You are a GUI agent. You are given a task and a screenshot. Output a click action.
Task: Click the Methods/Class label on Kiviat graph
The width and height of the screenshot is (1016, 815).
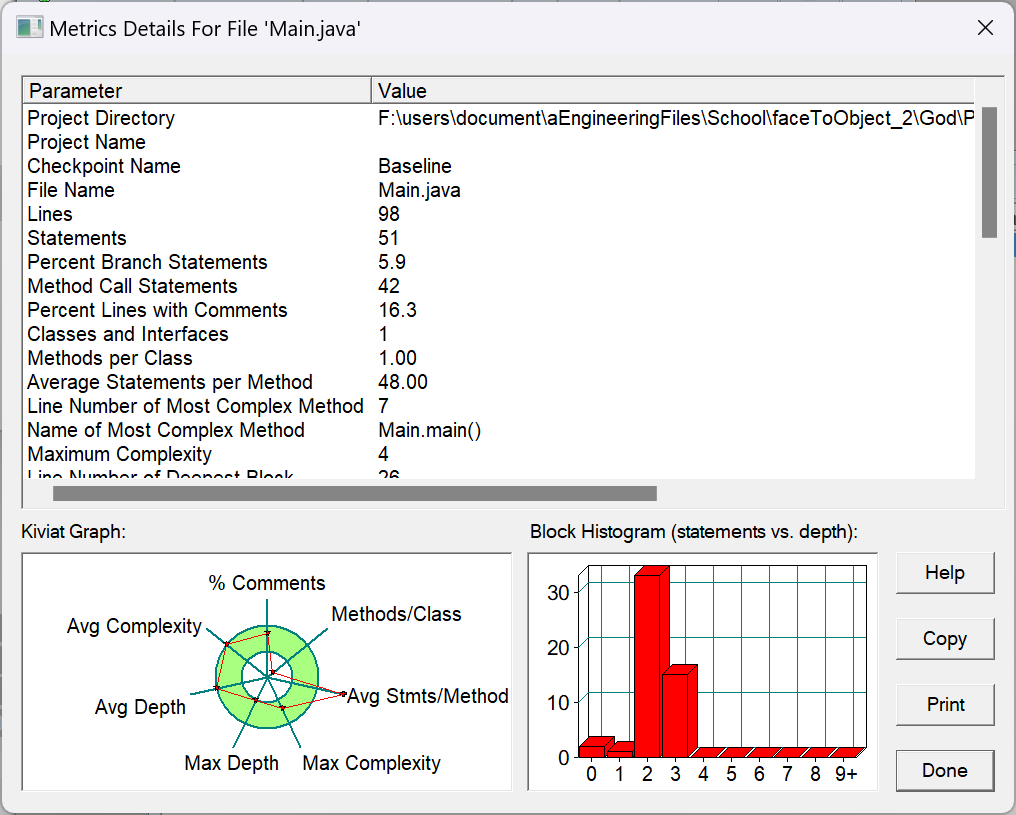[x=397, y=614]
